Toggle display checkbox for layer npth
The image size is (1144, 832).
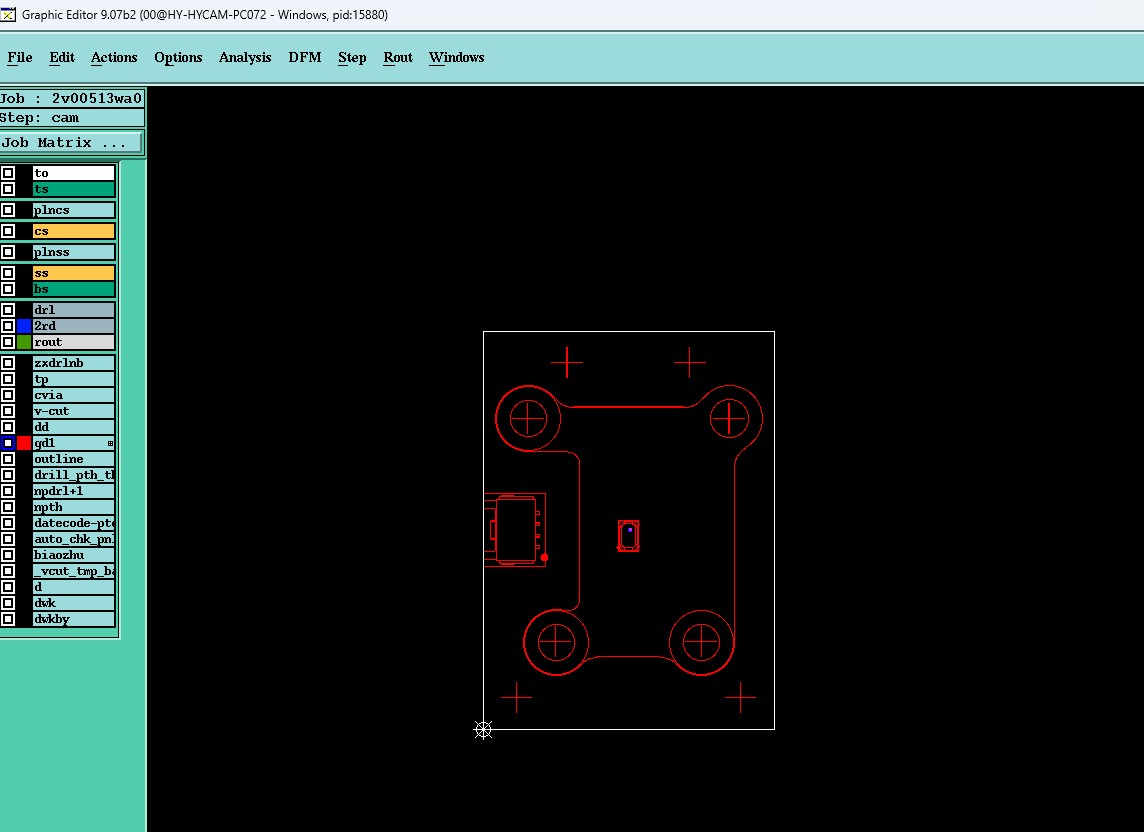coord(8,507)
